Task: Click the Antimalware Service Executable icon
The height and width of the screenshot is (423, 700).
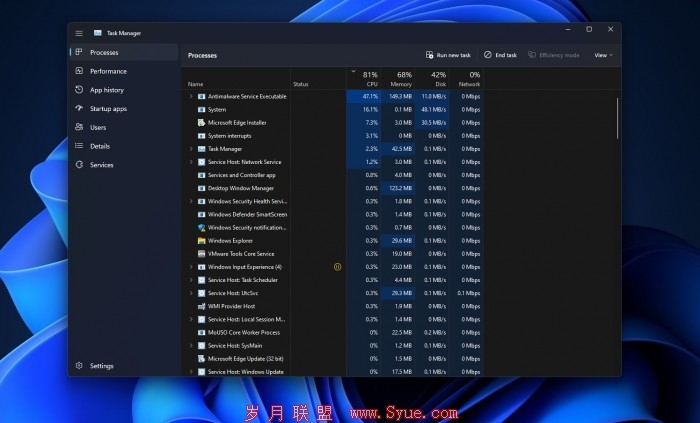Action: pos(201,96)
